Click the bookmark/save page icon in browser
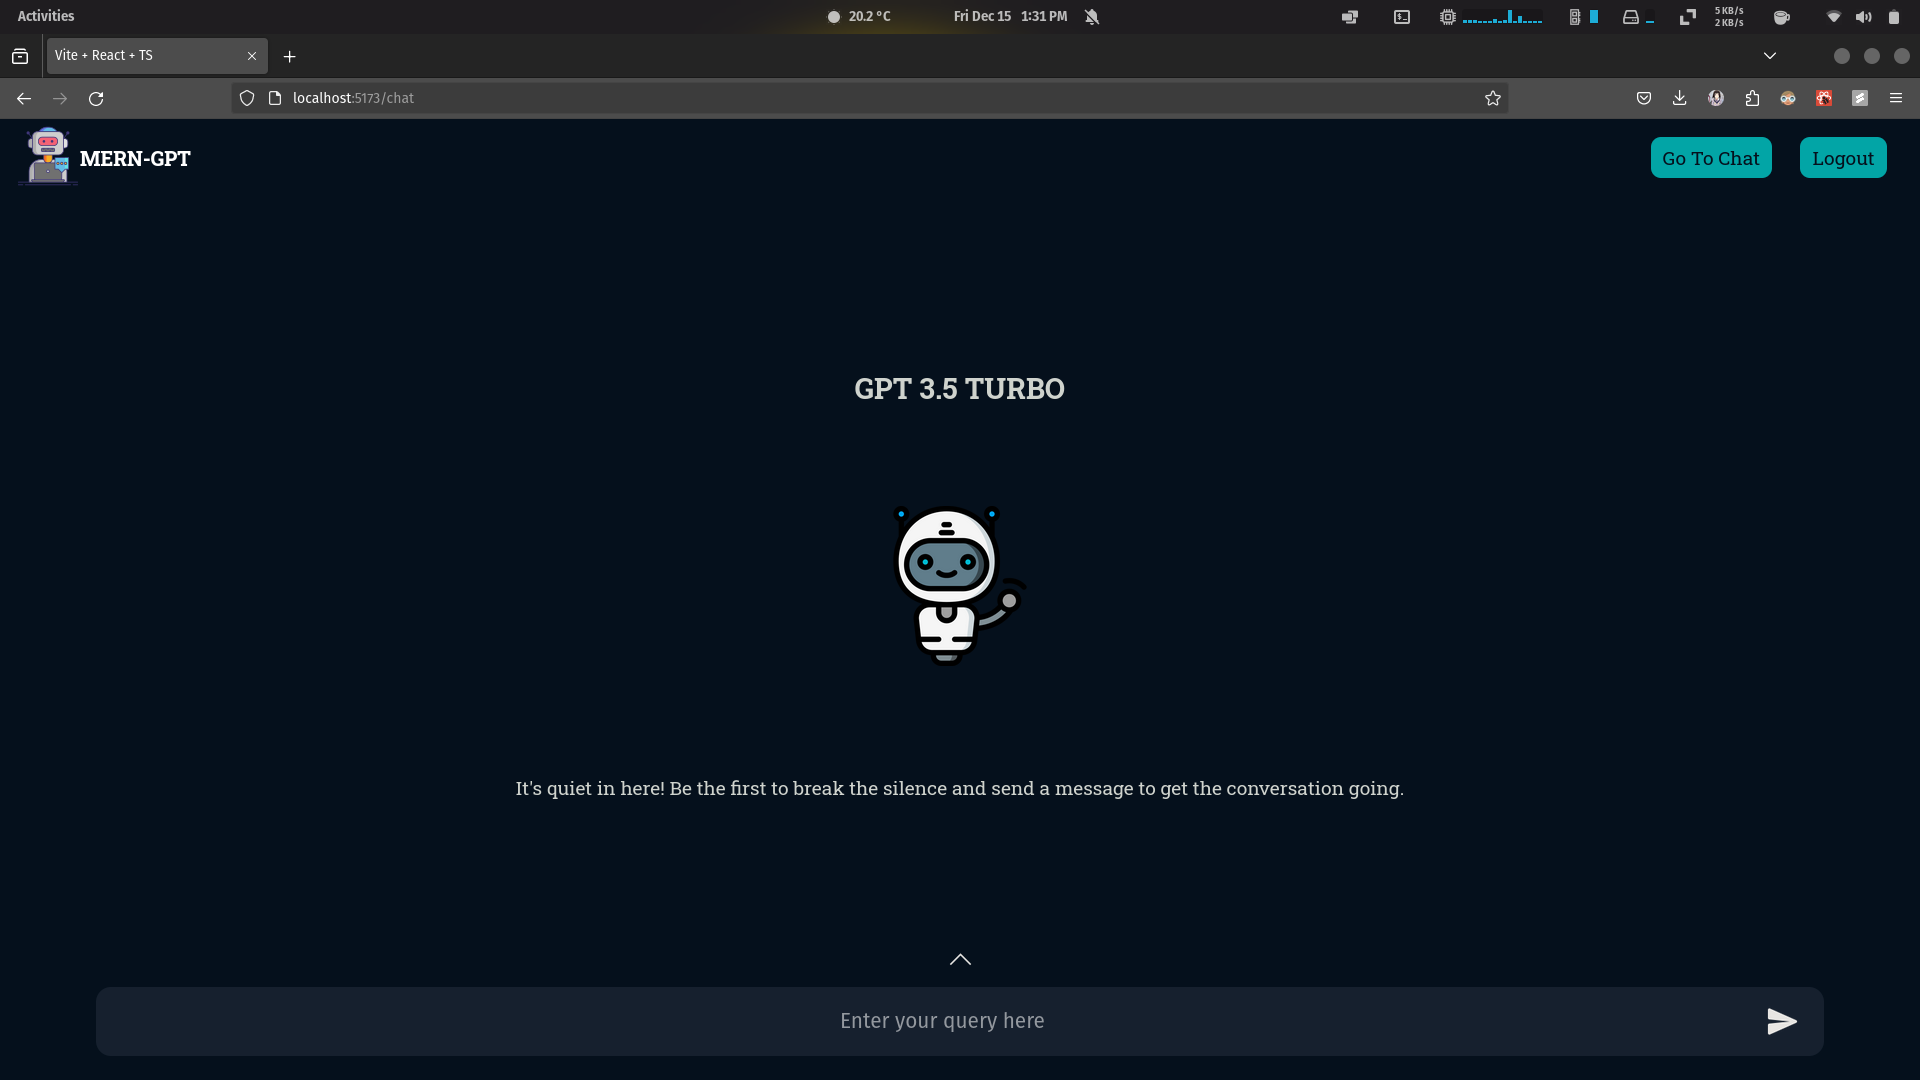The image size is (1920, 1080). pyautogui.click(x=1493, y=98)
